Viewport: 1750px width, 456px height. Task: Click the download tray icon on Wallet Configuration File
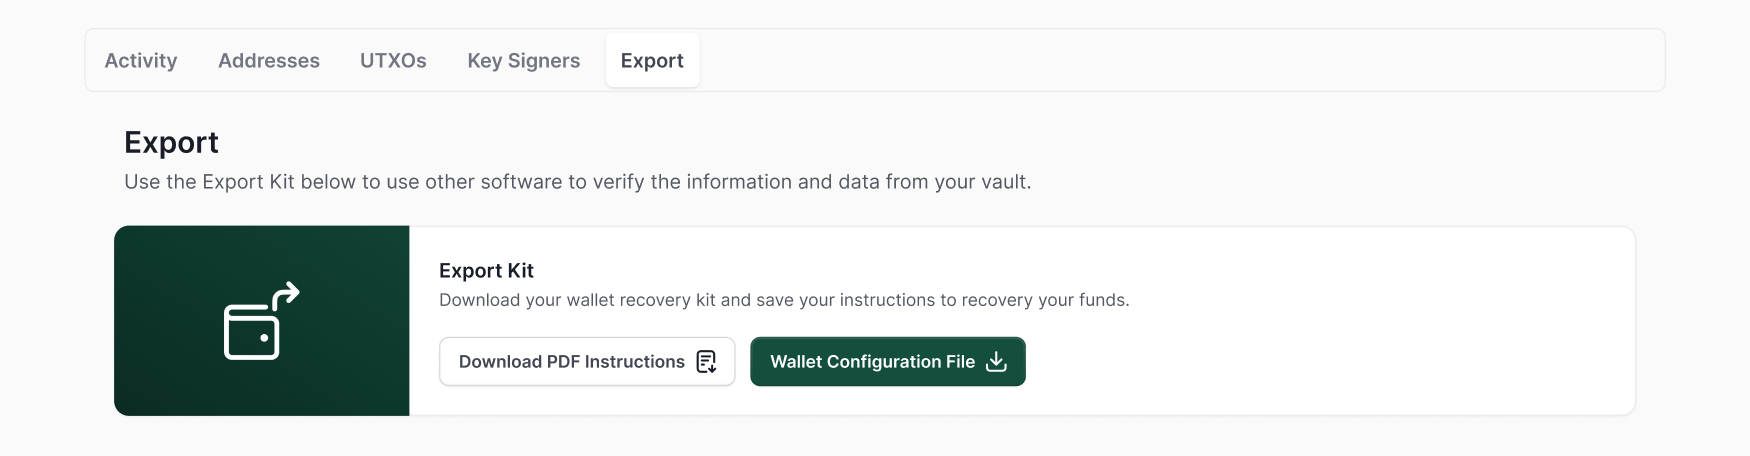pos(996,362)
